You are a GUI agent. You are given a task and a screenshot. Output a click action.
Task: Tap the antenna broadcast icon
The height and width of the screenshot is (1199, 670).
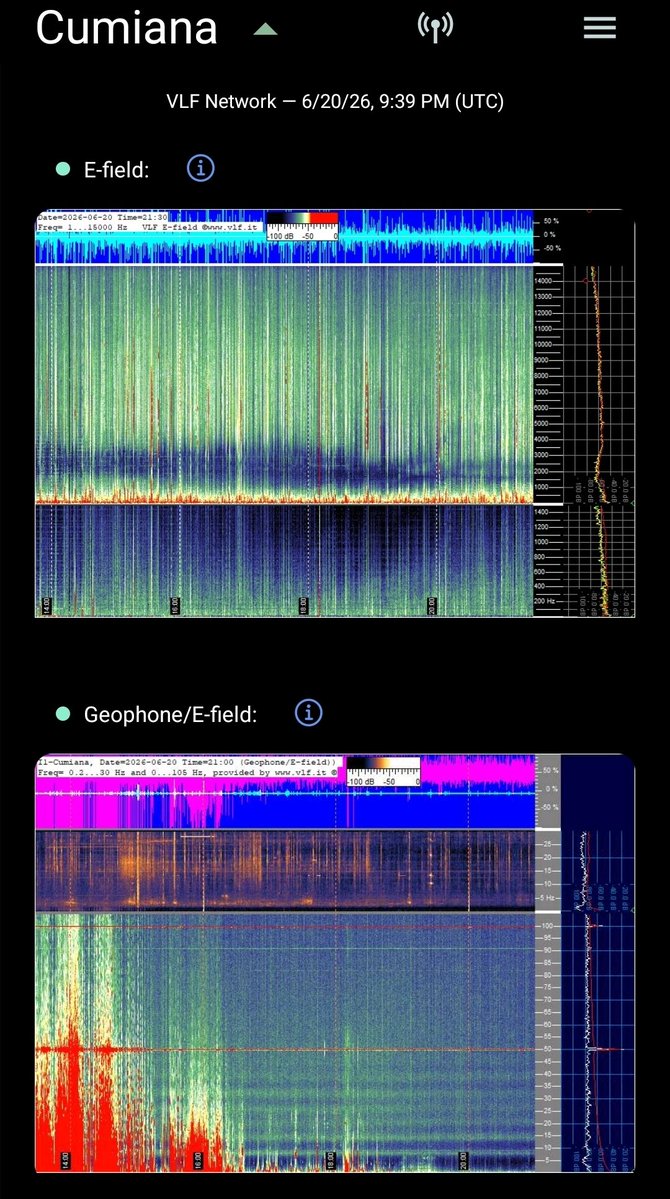(435, 28)
